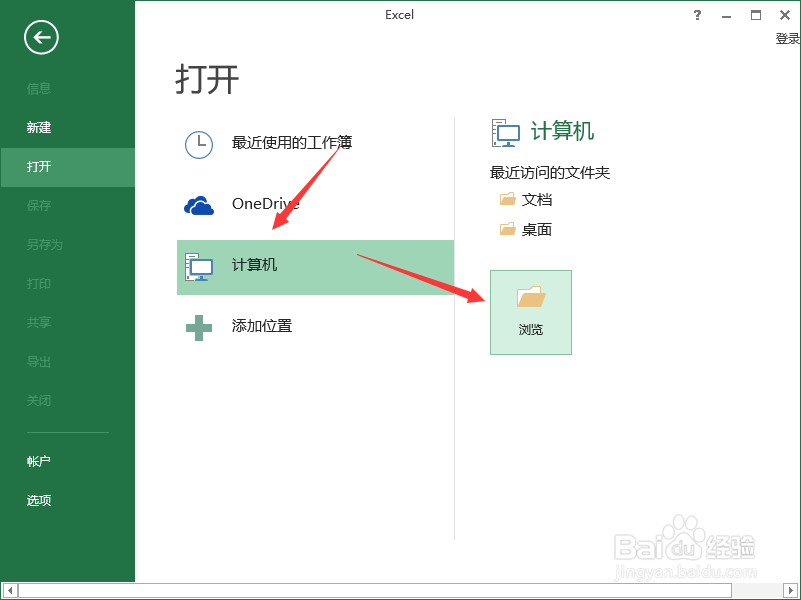
Task: Select the 打开 tab
Action: [38, 166]
